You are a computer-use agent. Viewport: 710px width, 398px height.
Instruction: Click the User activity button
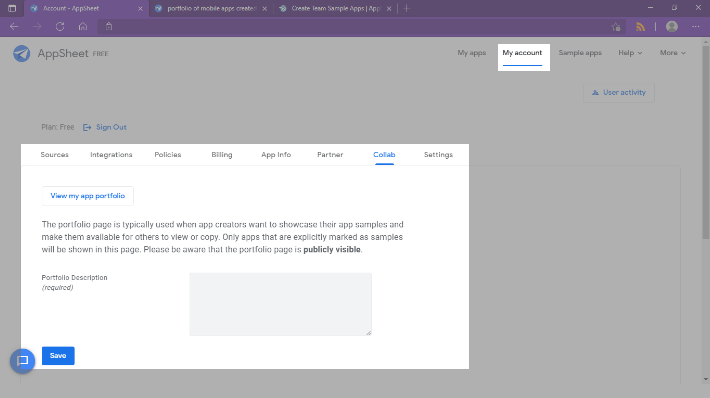tap(619, 92)
